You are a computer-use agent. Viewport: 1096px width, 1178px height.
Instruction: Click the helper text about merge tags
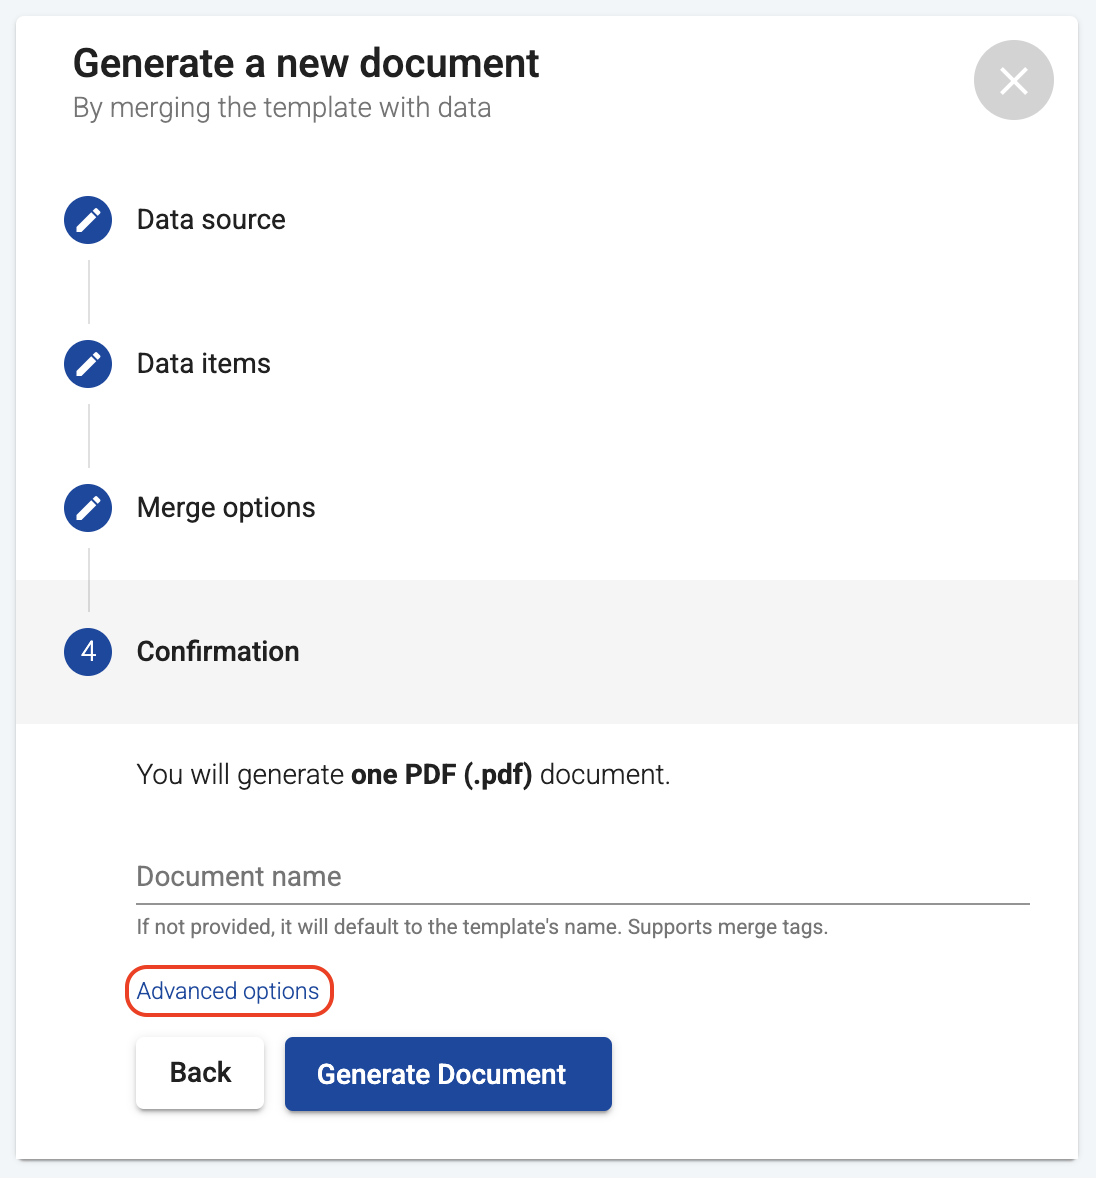[x=482, y=927]
